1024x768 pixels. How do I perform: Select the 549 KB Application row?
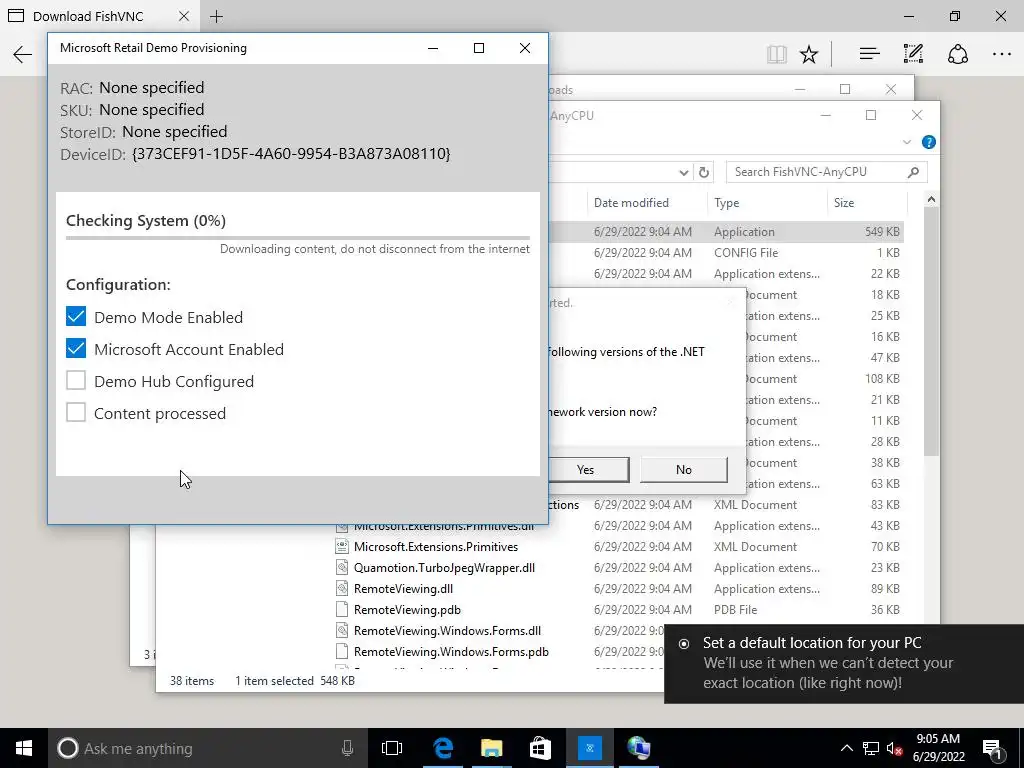726,232
